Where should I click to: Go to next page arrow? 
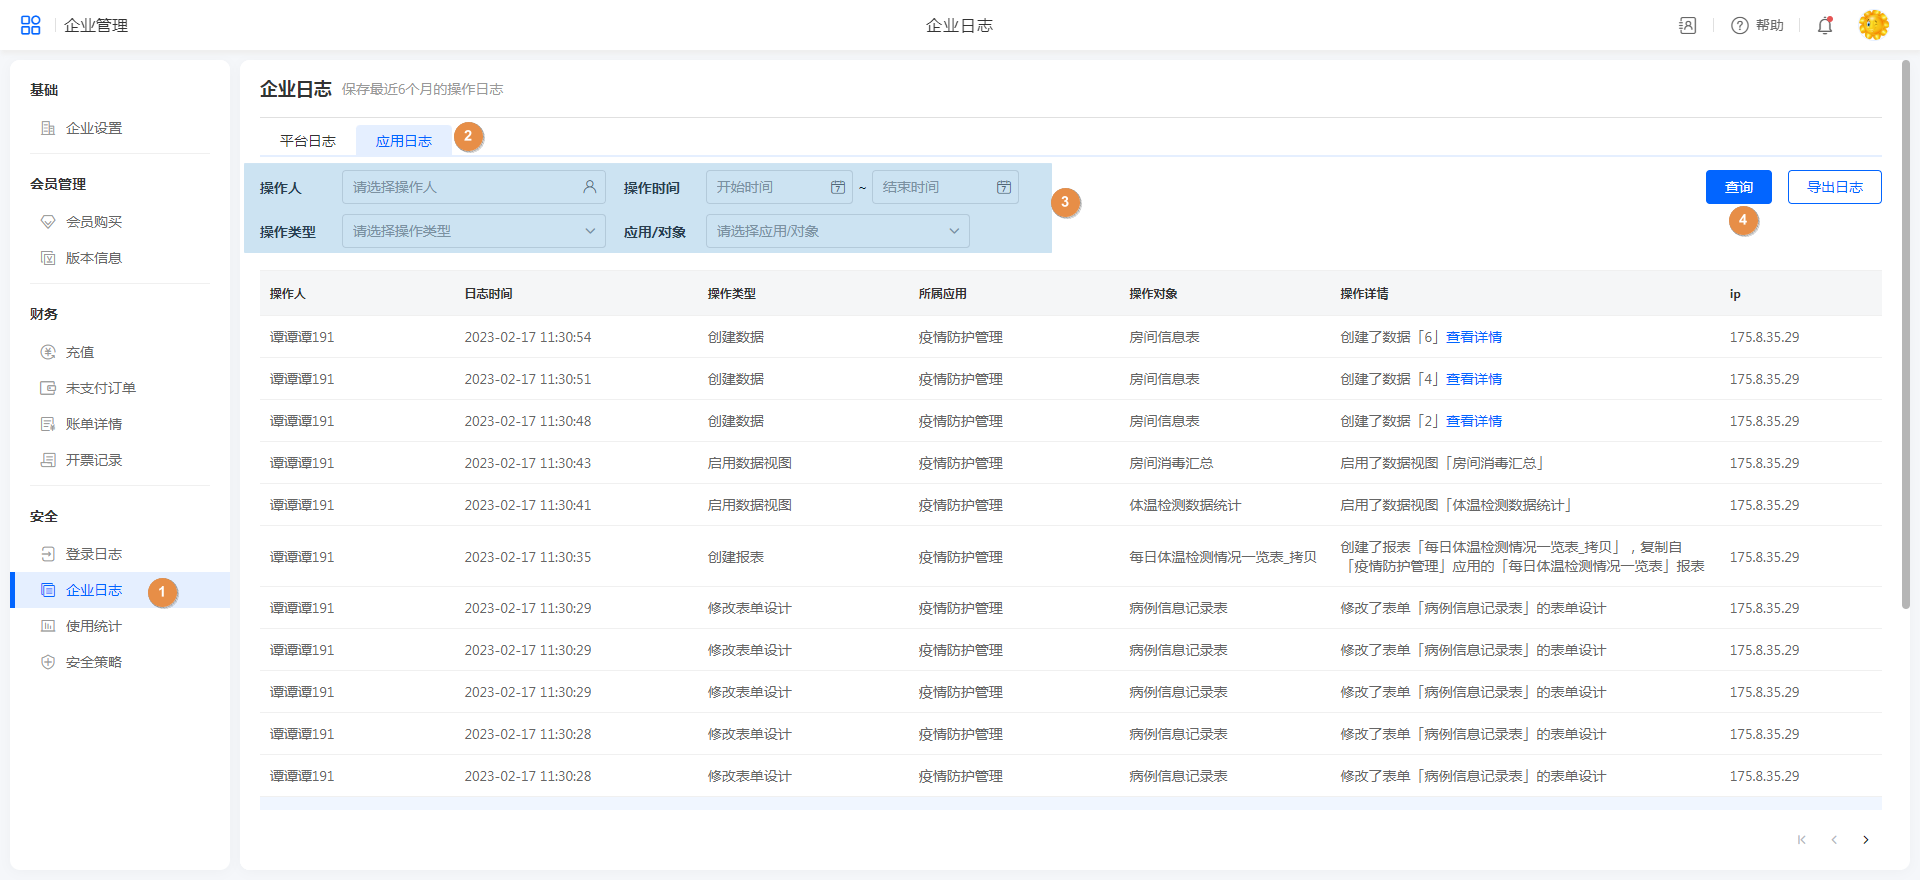click(x=1866, y=840)
